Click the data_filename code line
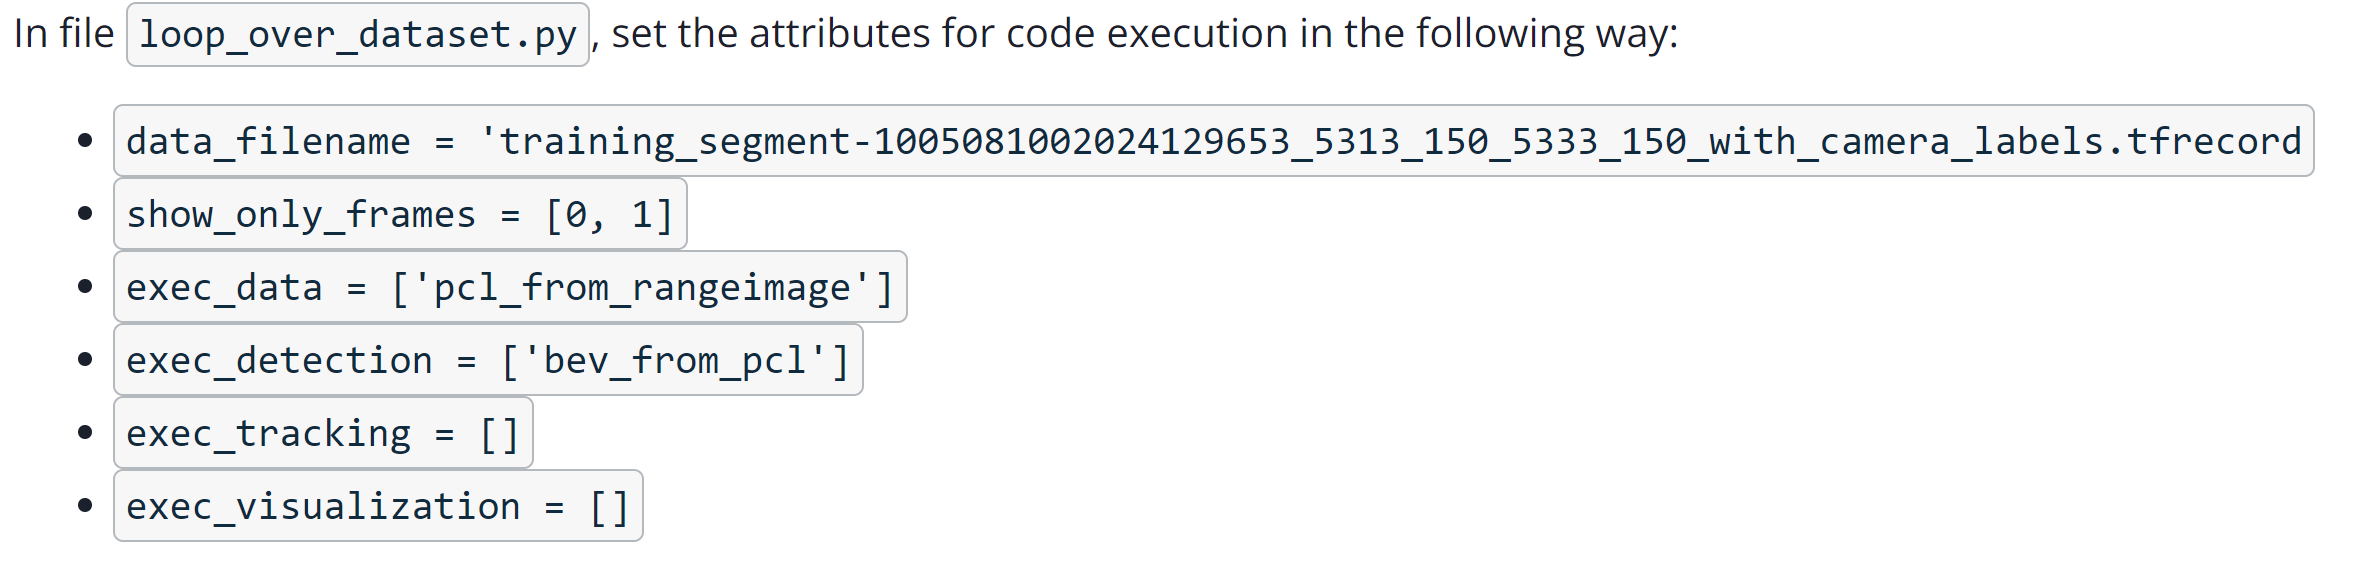Viewport: 2356px width, 563px height. coord(1213,141)
